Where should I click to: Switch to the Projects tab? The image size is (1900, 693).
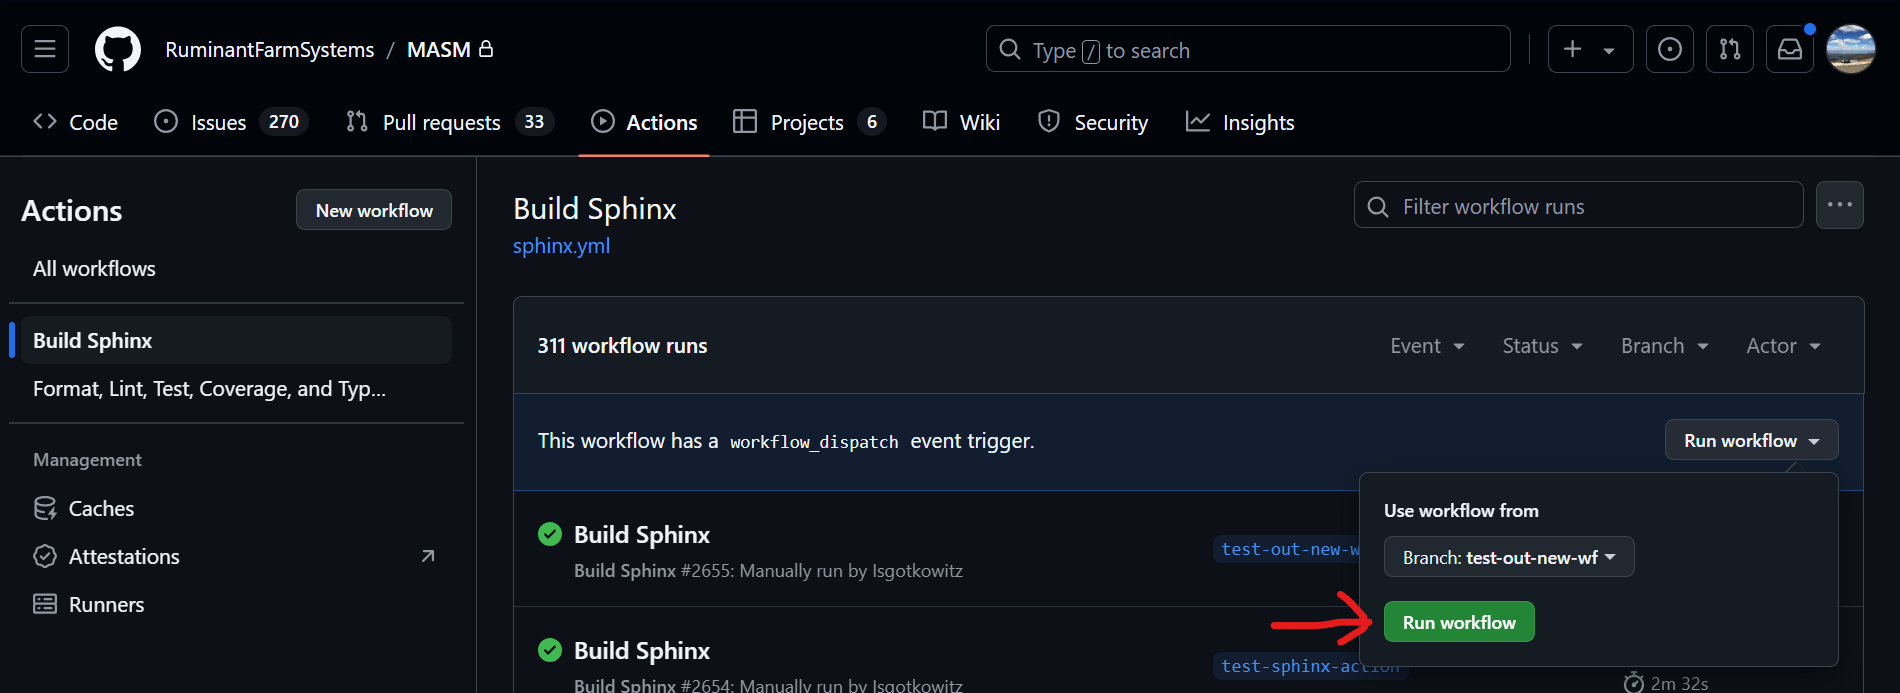[x=808, y=122]
